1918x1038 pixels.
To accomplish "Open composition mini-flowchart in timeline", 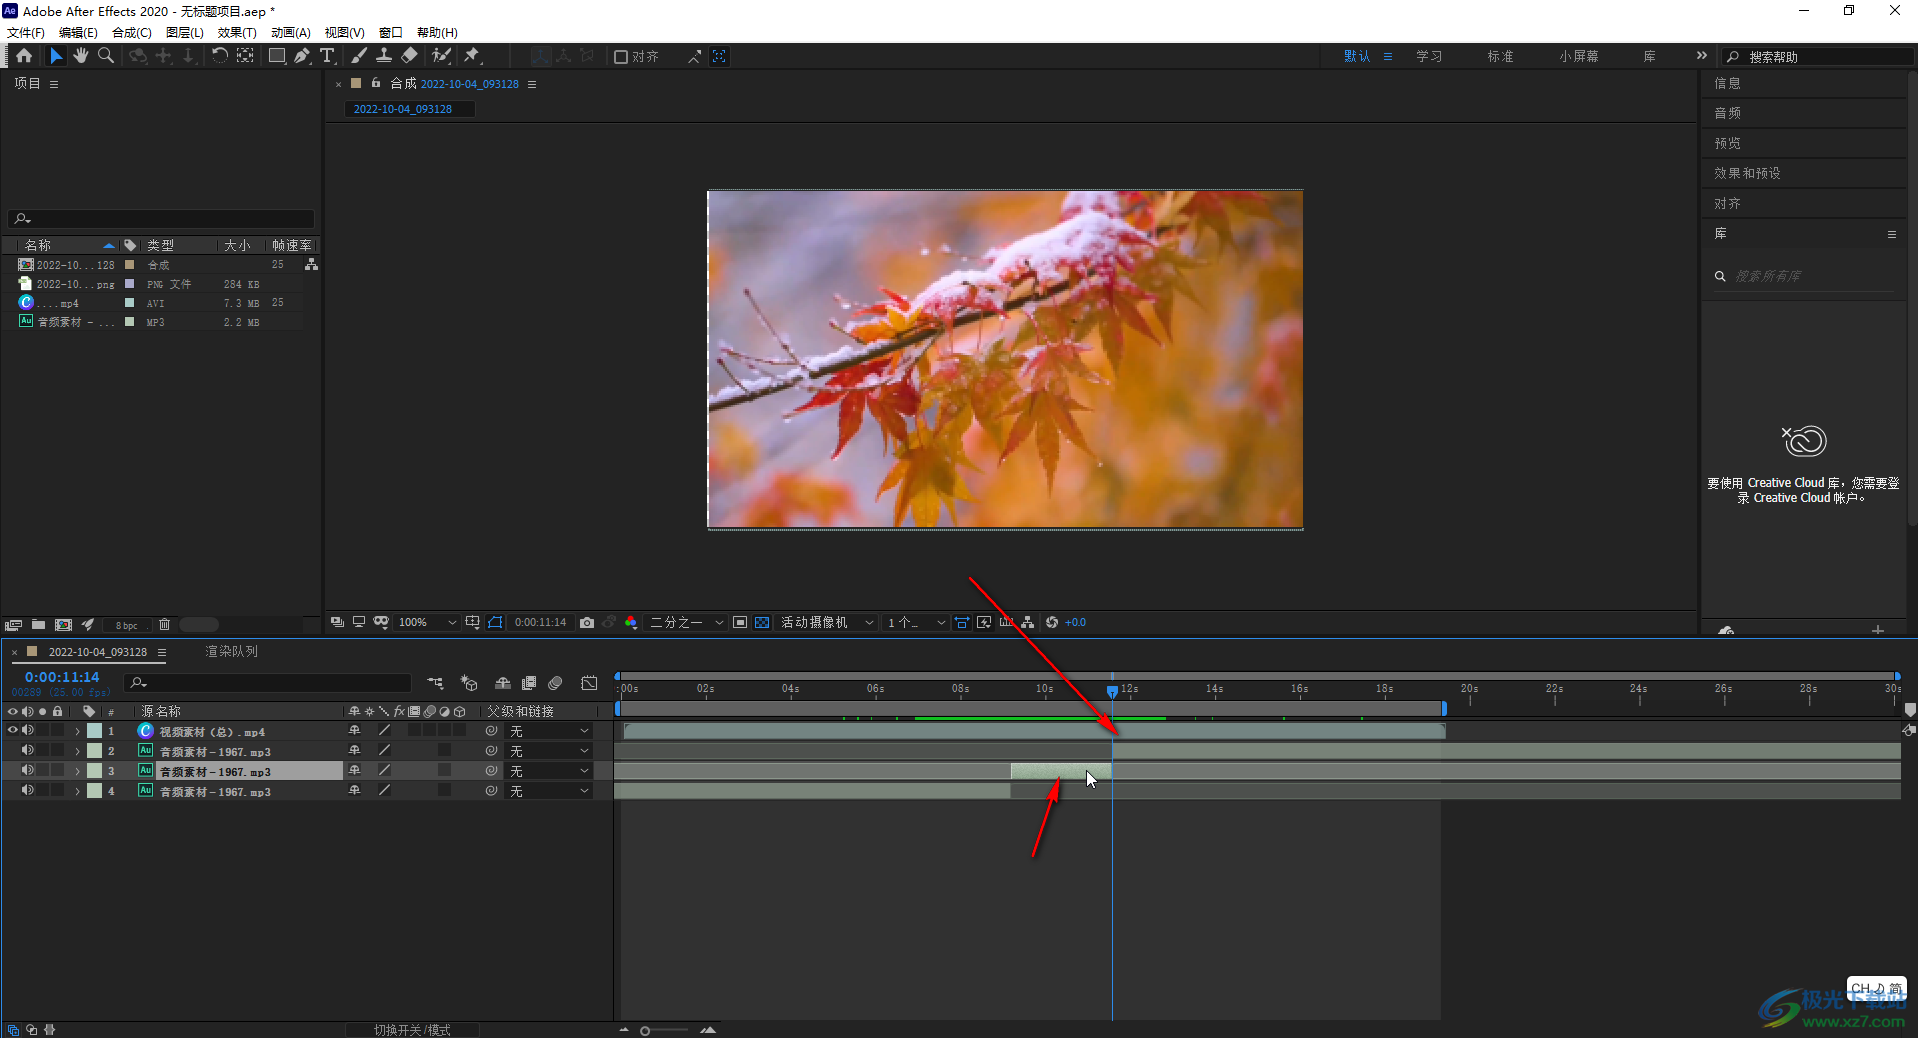I will tap(436, 683).
